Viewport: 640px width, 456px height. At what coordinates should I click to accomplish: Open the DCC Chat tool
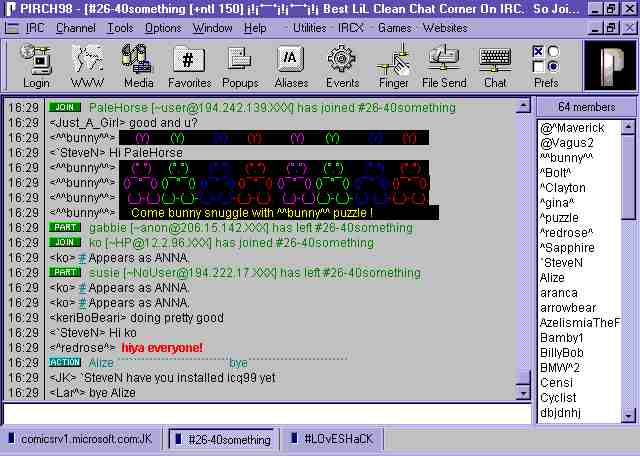pyautogui.click(x=495, y=65)
